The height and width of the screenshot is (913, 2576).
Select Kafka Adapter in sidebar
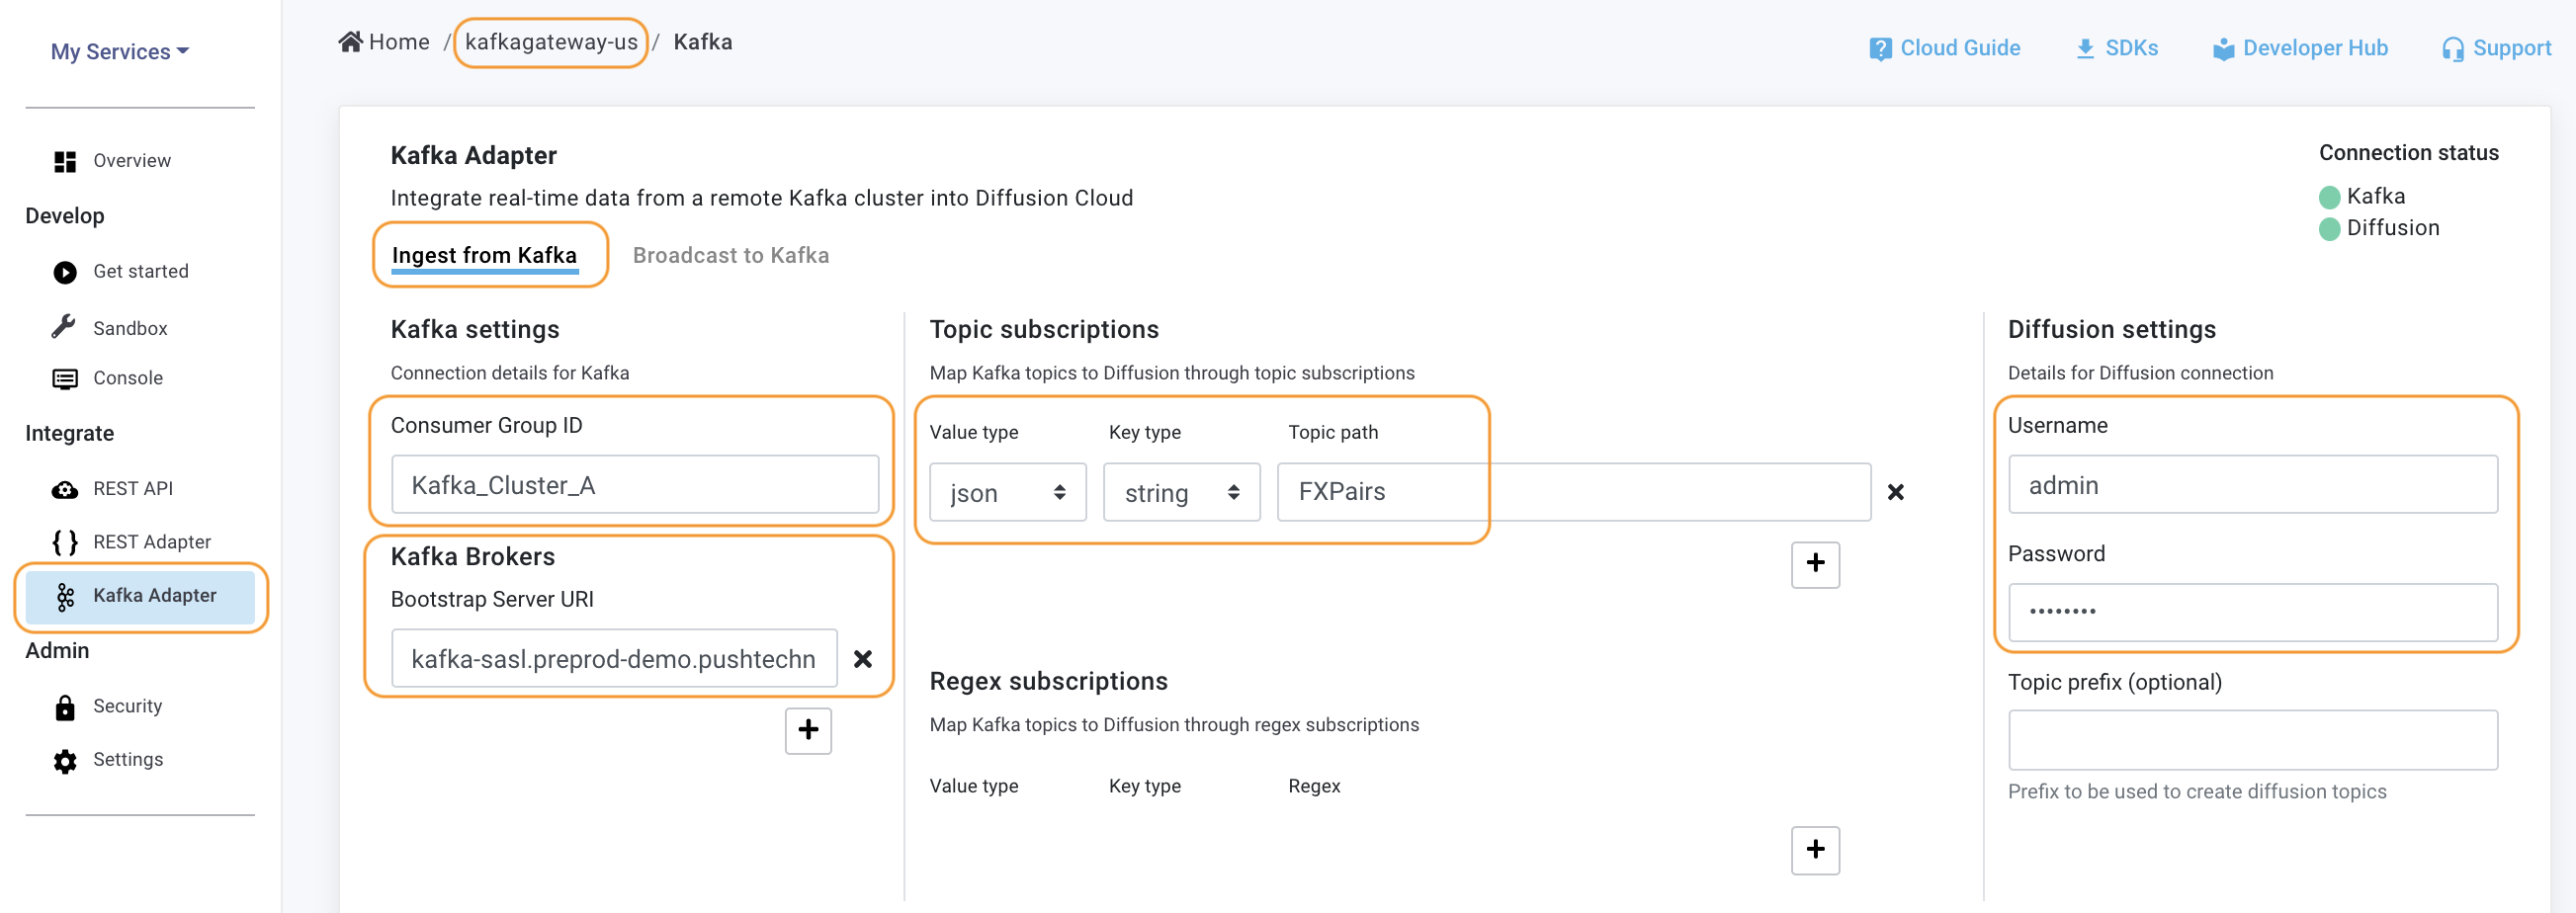[x=140, y=597]
